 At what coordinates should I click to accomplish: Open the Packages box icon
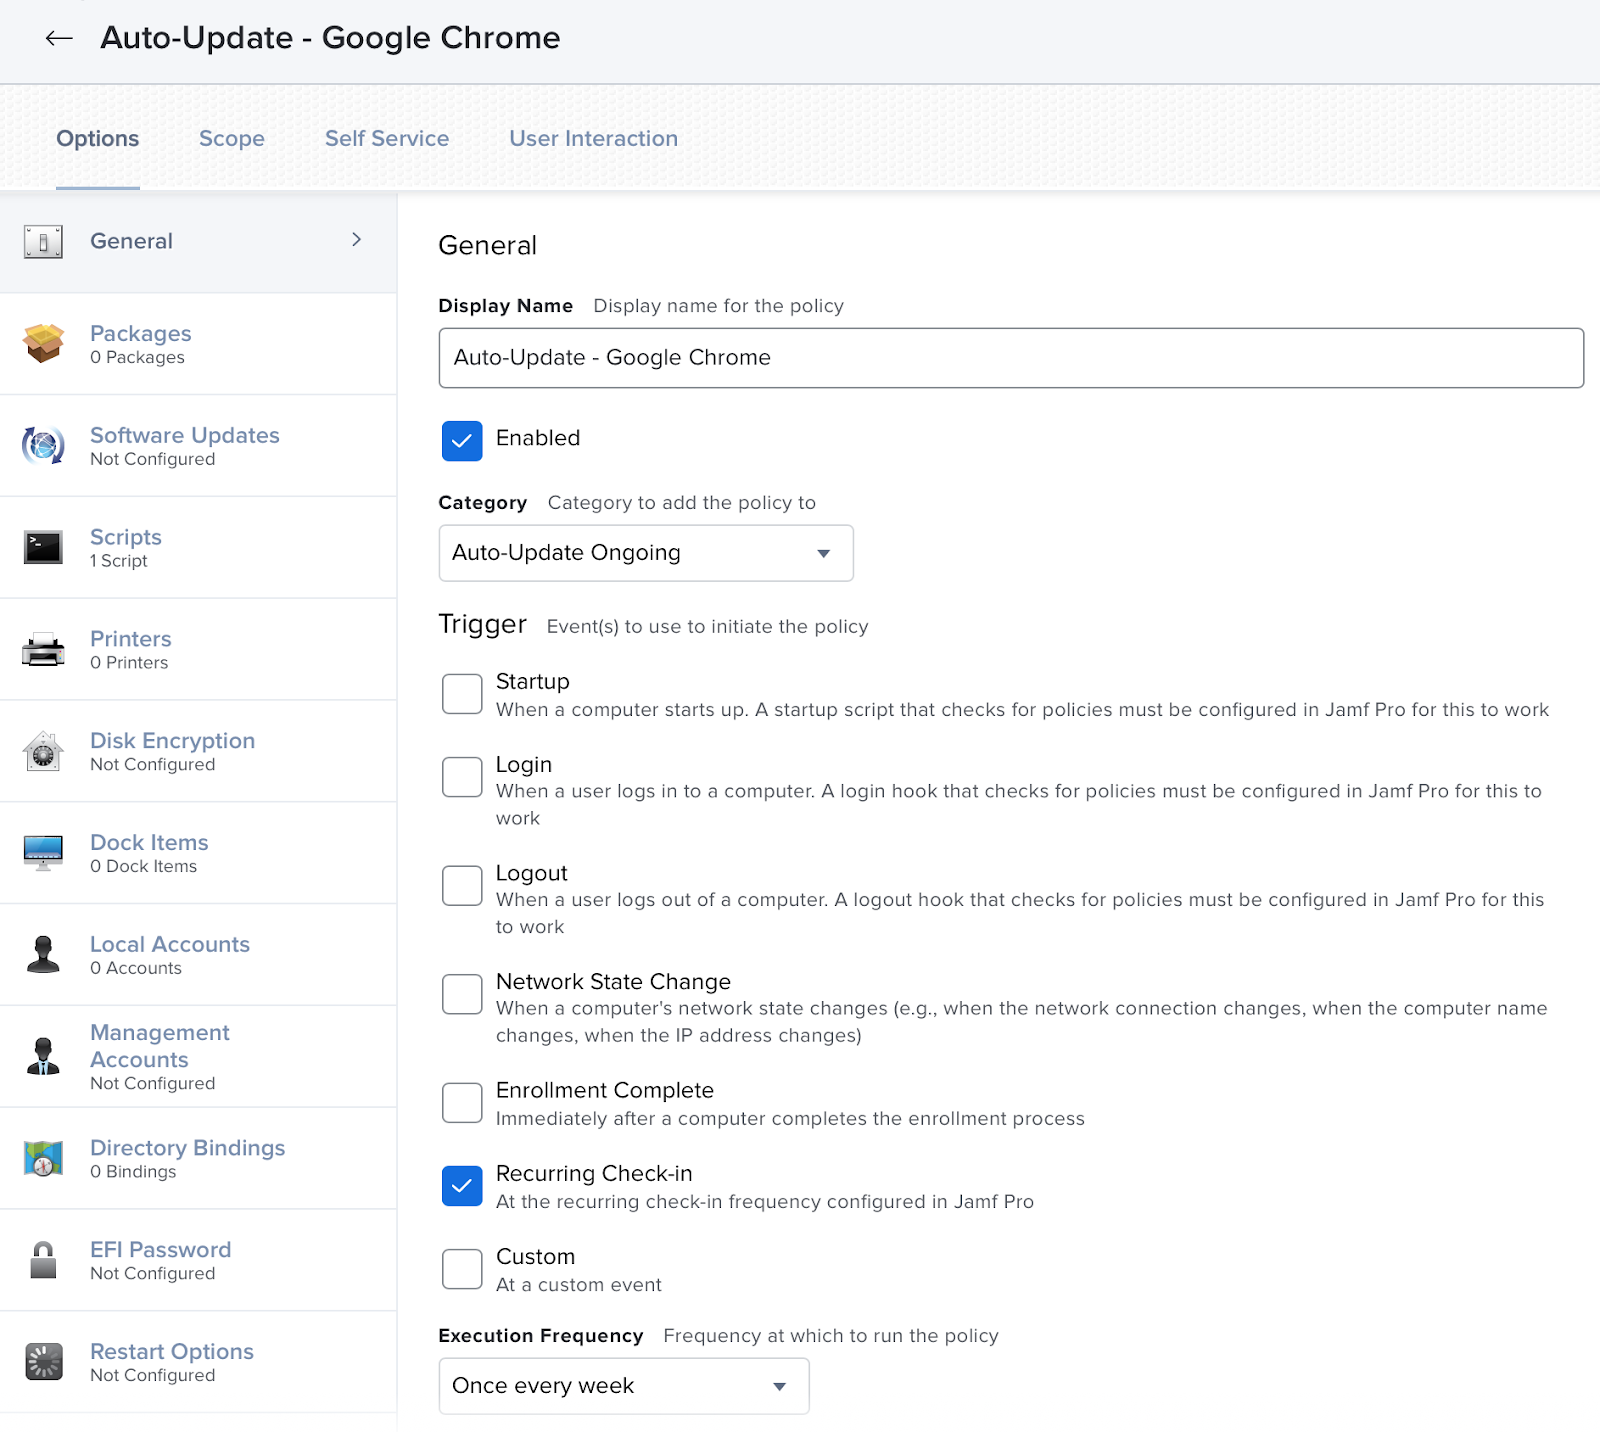43,343
